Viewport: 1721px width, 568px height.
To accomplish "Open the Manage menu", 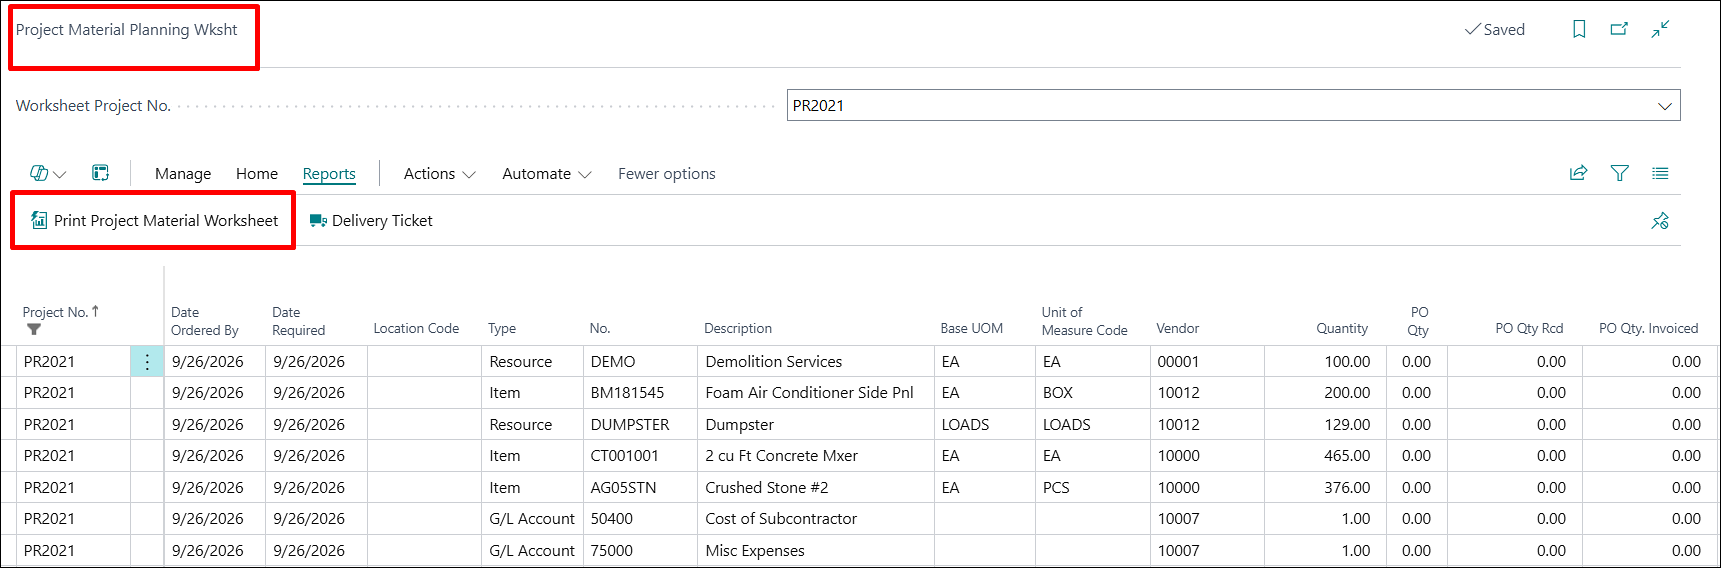I will [183, 174].
